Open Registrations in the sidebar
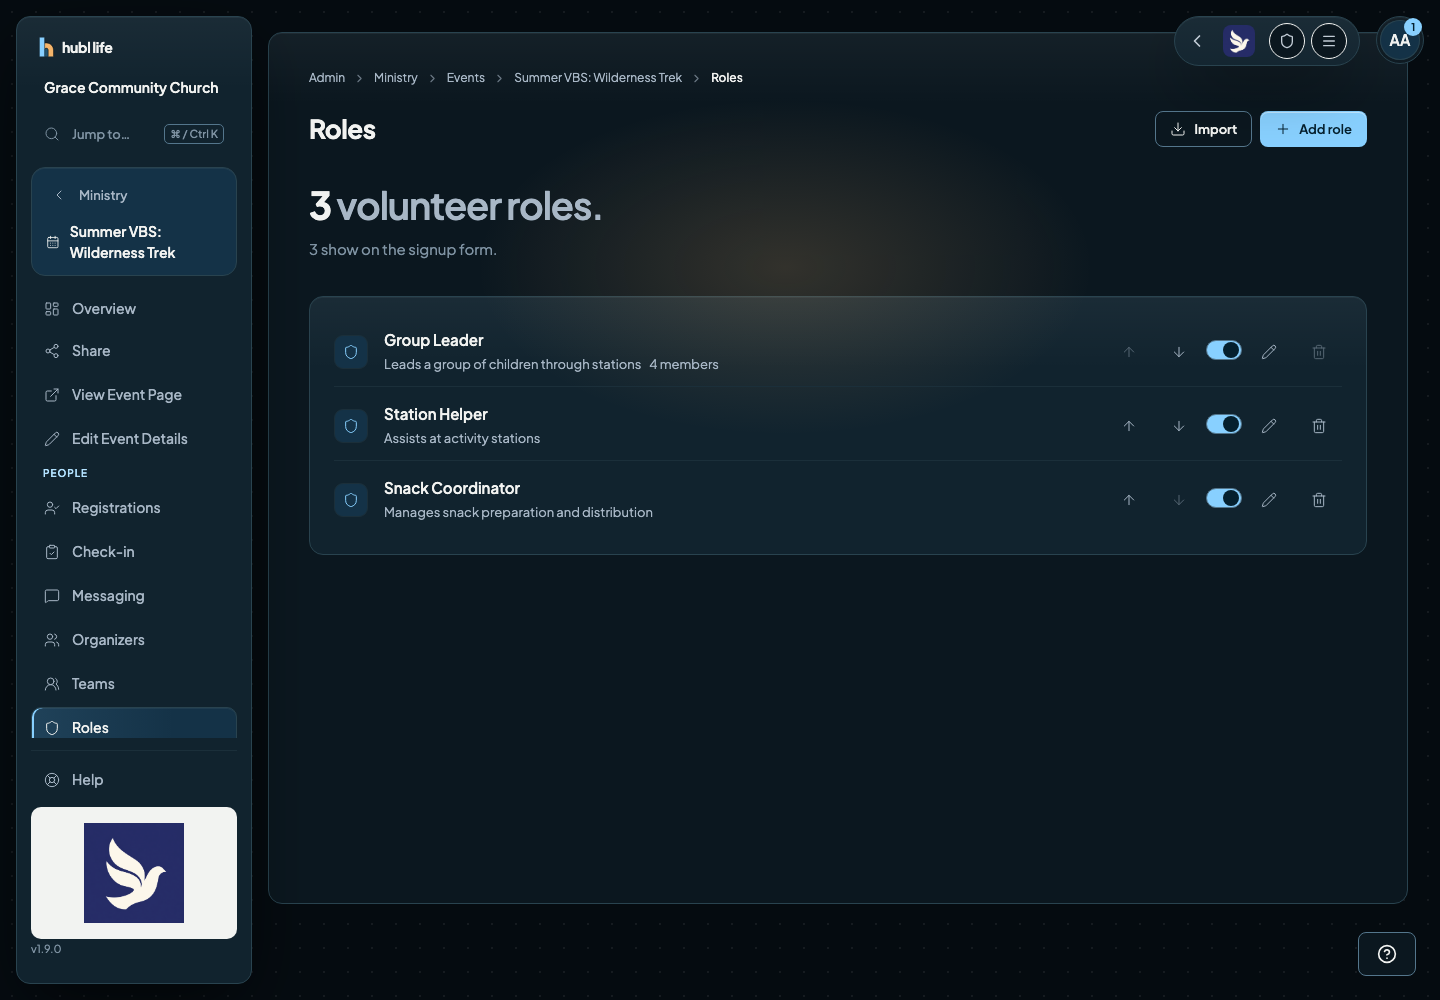The image size is (1440, 1000). click(134, 508)
